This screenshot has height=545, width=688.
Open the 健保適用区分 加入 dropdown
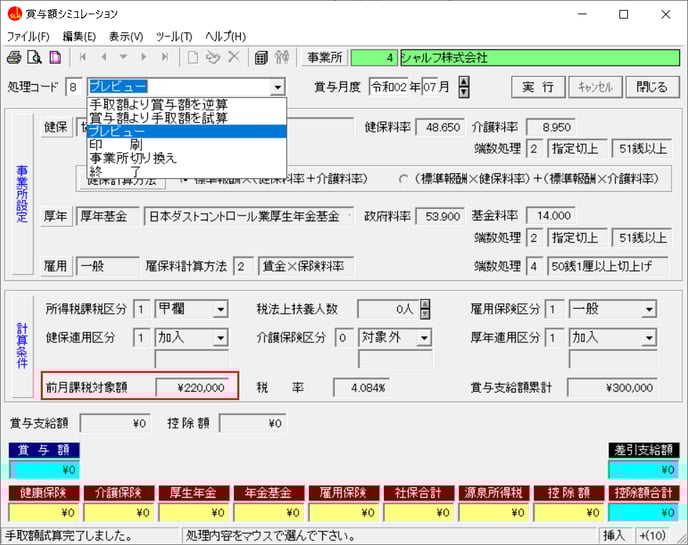tap(221, 338)
